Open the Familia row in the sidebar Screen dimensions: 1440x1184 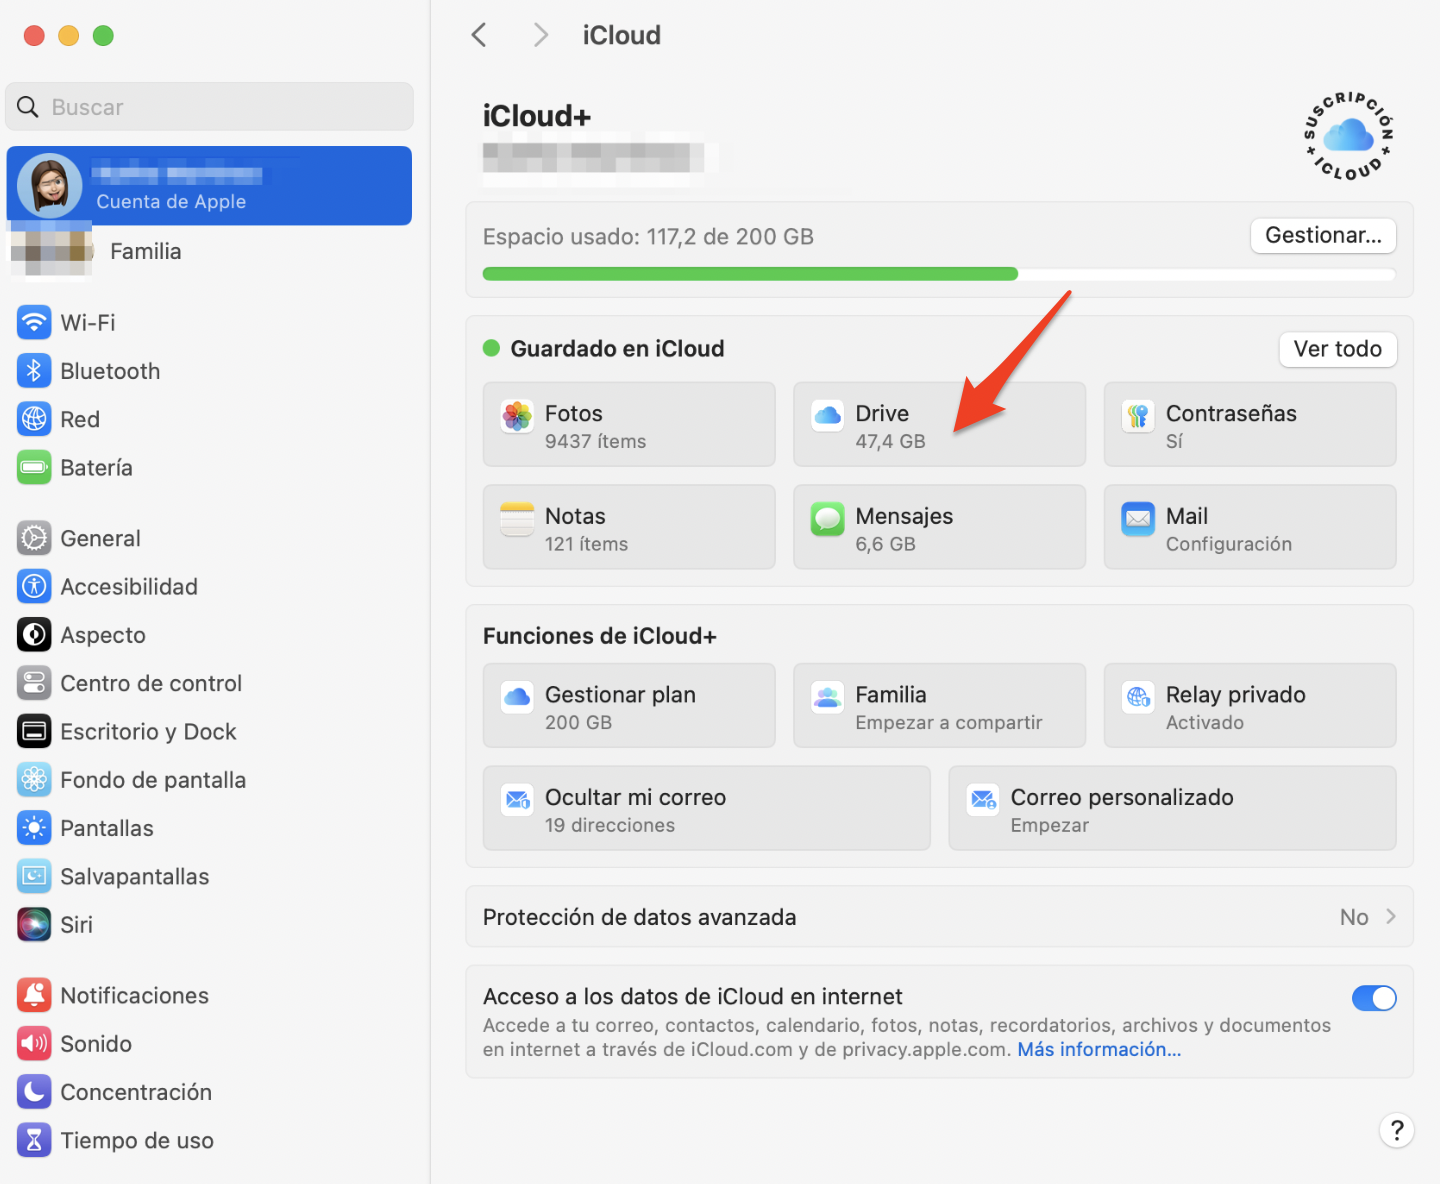click(x=209, y=251)
